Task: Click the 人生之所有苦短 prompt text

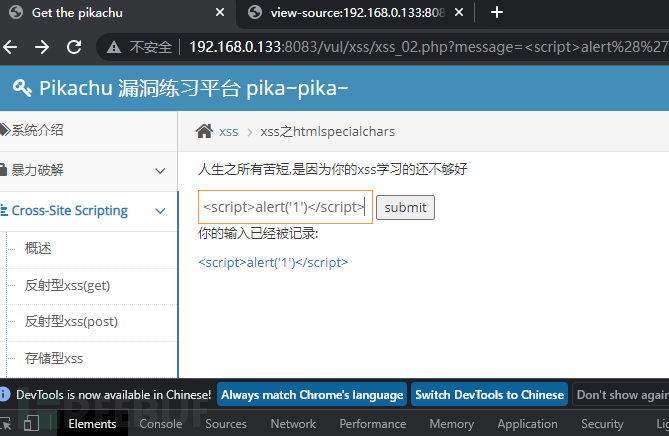Action: (333, 169)
